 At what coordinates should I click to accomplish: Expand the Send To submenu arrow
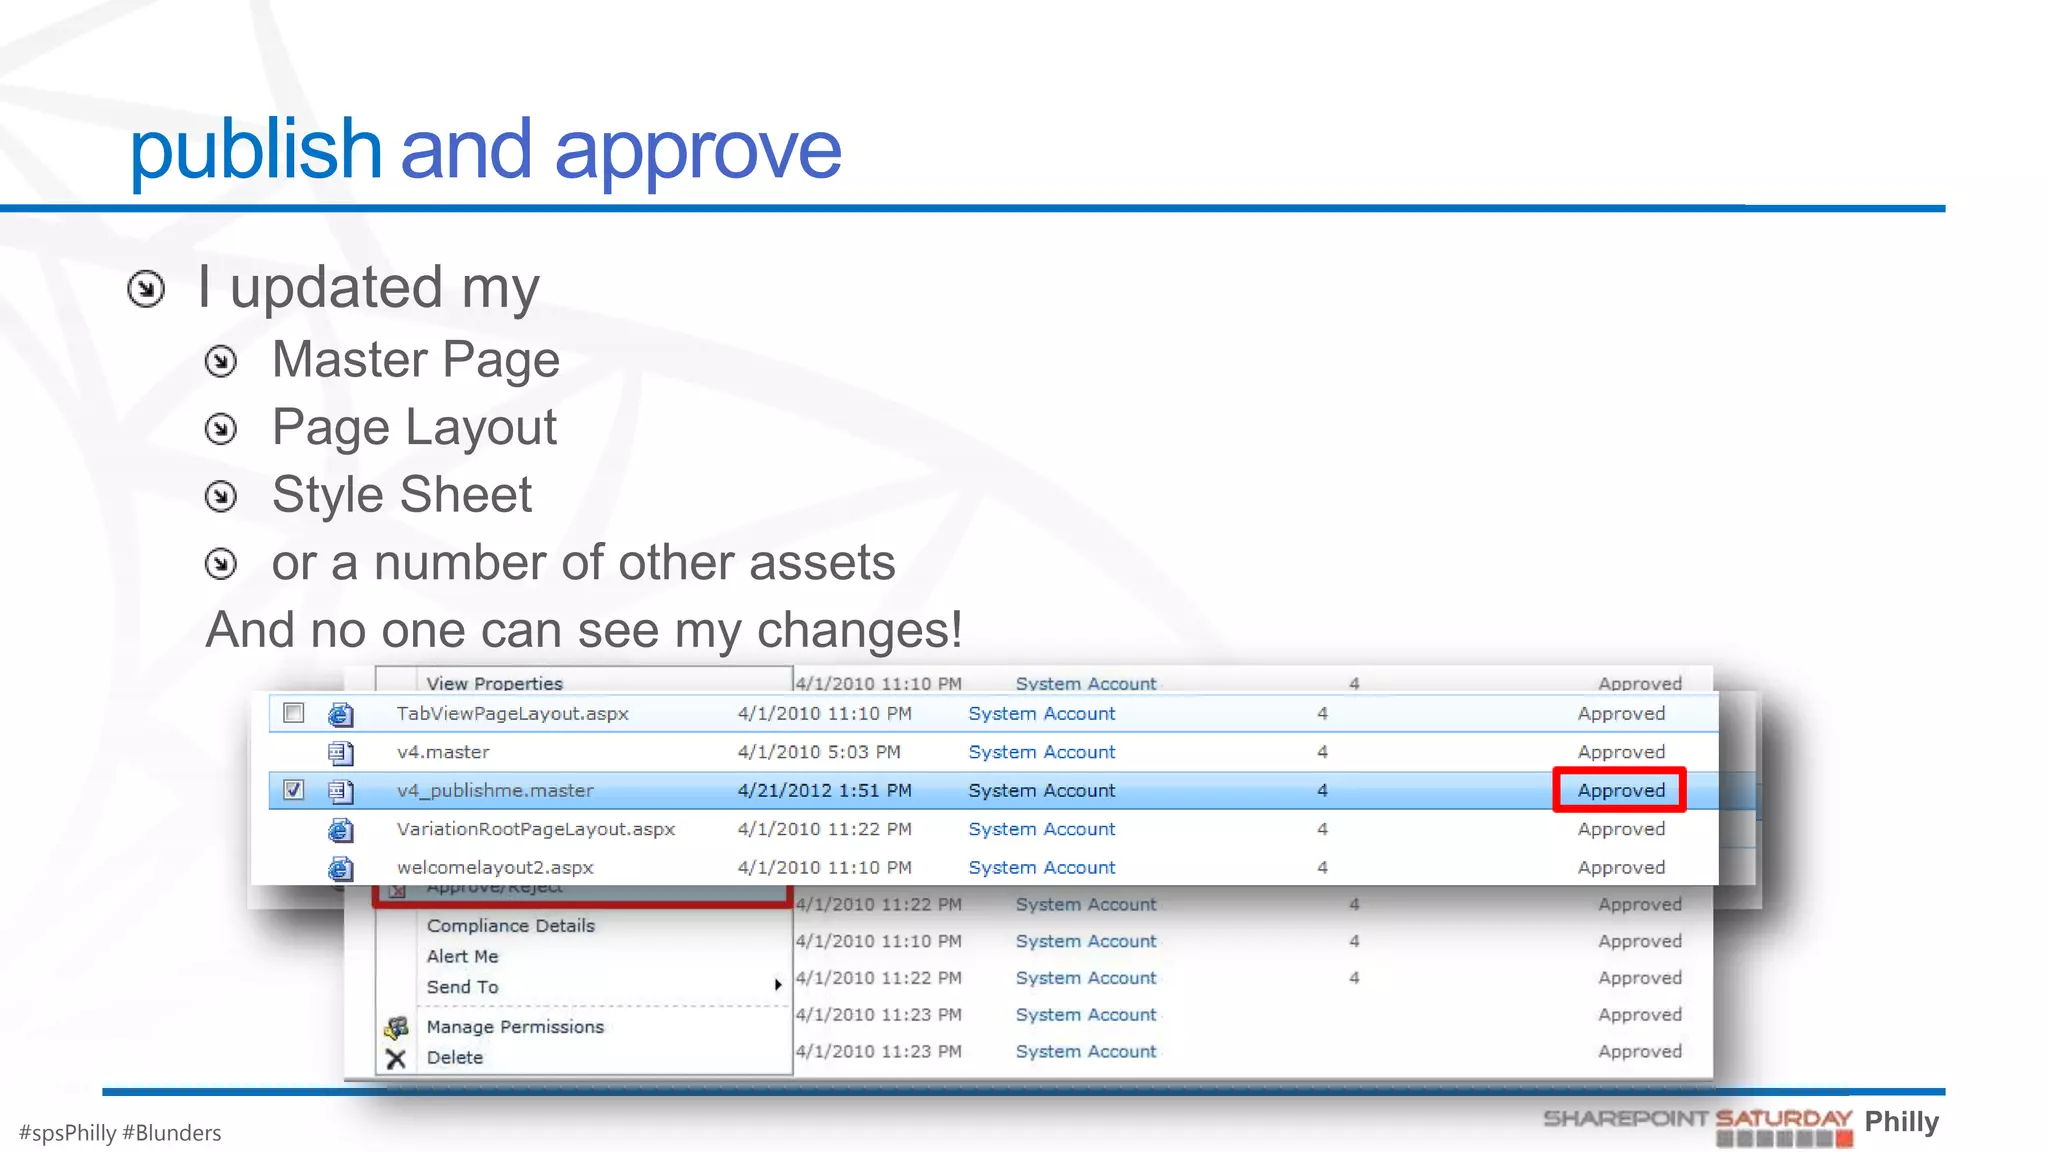pos(777,986)
